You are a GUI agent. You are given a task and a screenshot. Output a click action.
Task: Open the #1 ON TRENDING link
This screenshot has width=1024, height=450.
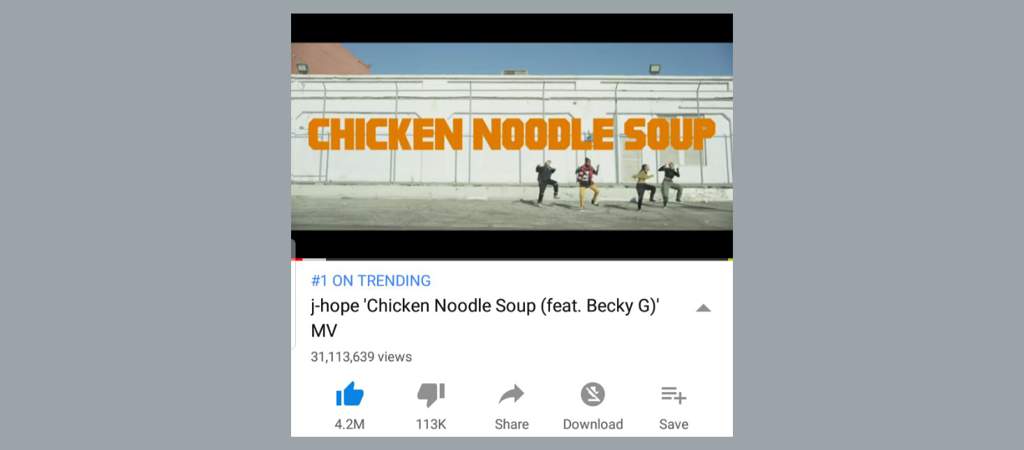tap(371, 281)
